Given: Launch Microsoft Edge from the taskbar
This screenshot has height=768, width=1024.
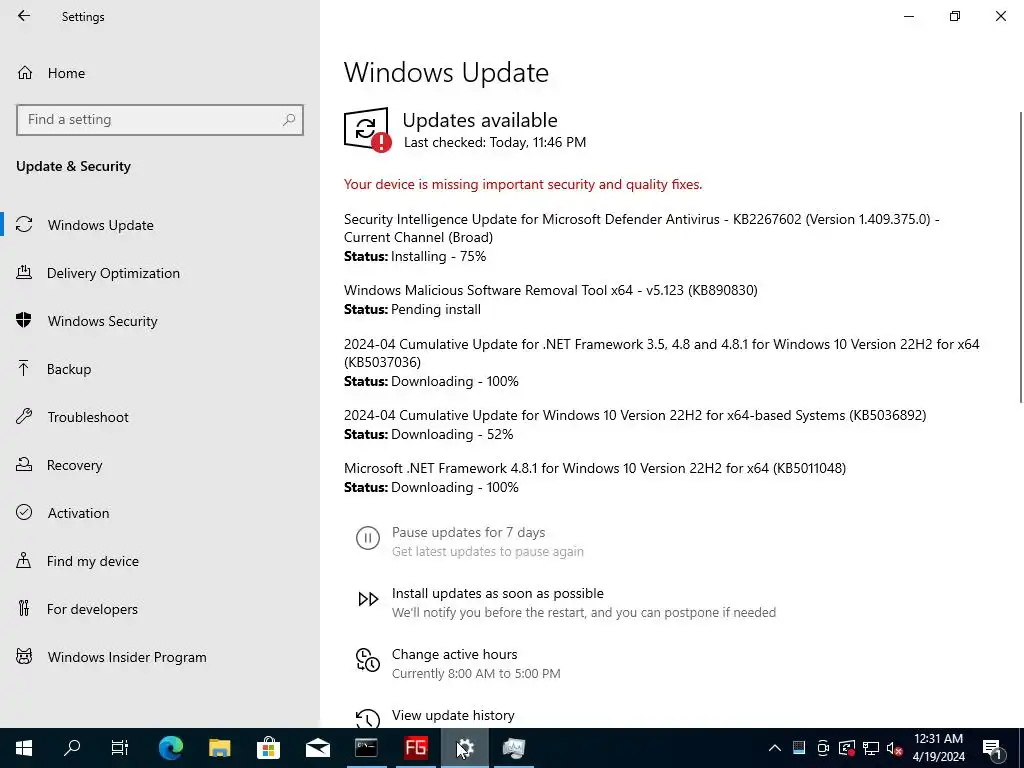Looking at the screenshot, I should point(171,748).
